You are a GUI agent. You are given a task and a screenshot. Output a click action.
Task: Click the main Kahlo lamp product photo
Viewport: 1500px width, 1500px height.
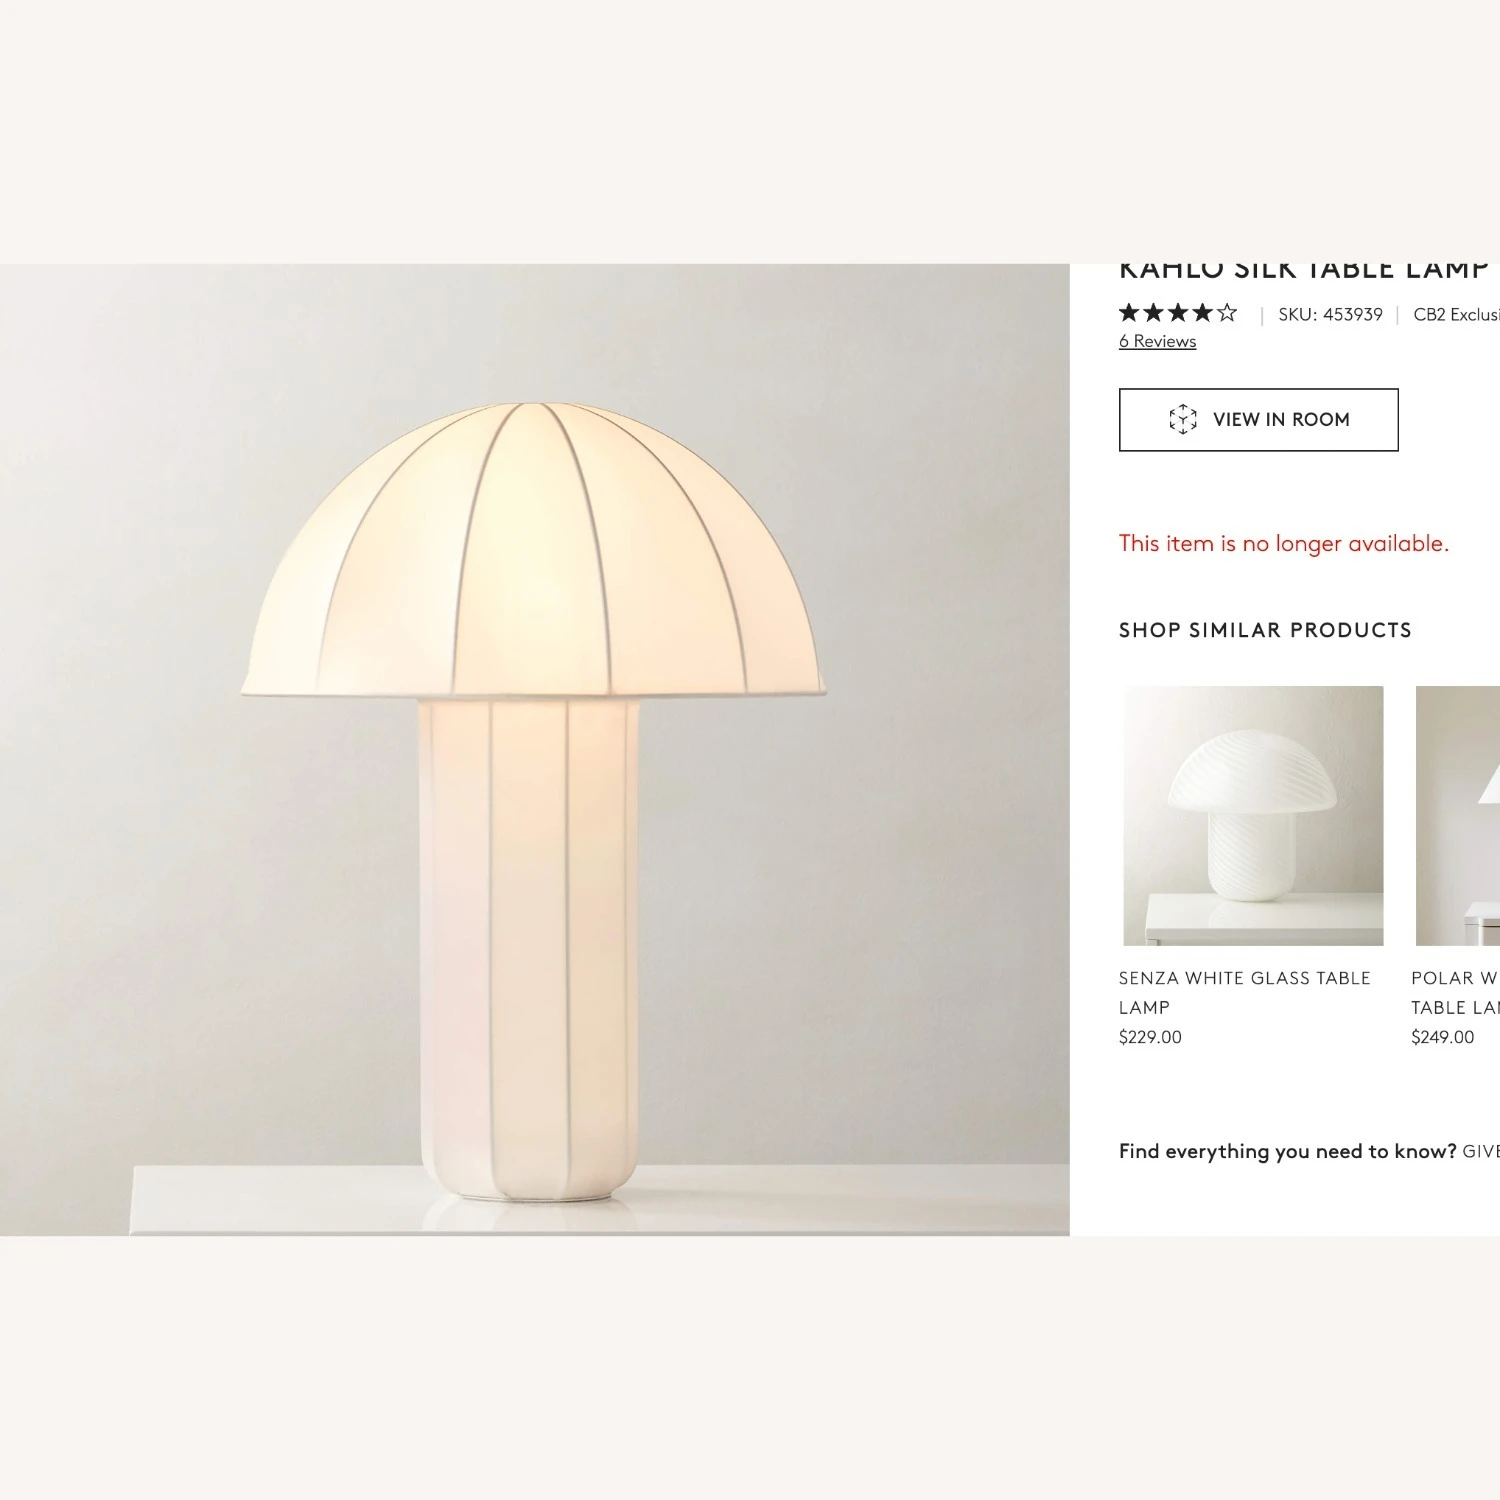click(535, 750)
